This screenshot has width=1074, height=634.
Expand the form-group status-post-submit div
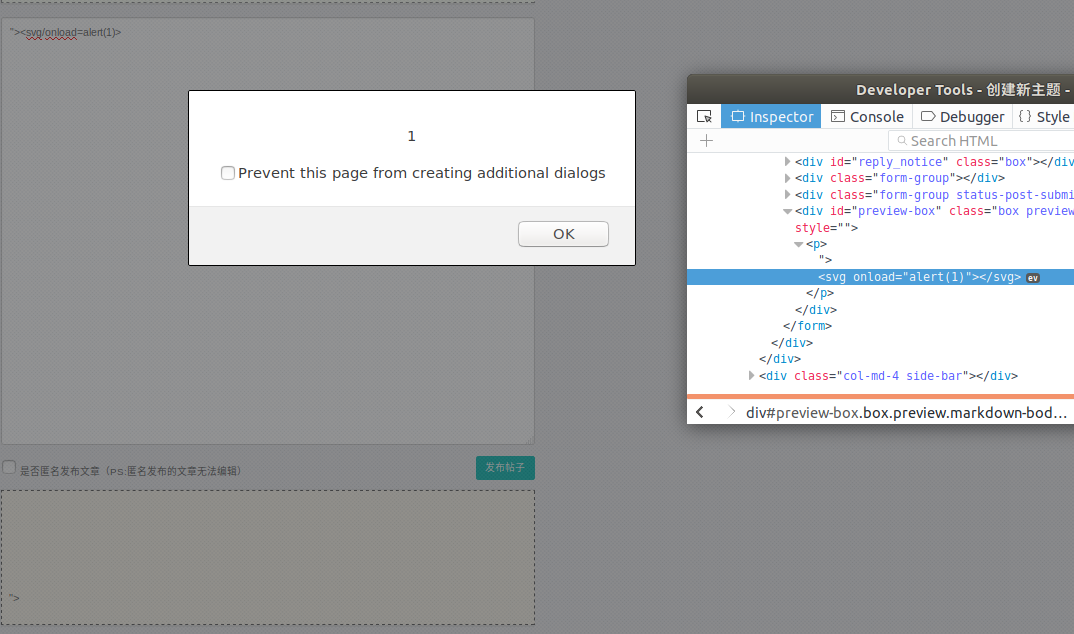(788, 195)
